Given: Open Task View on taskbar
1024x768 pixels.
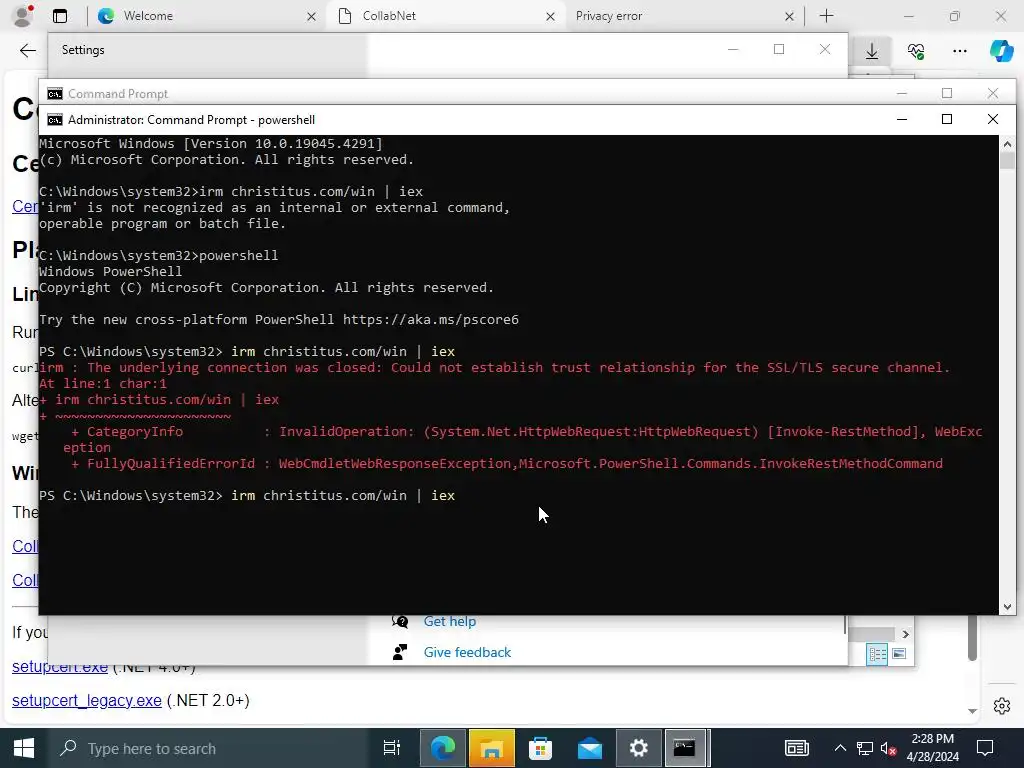Looking at the screenshot, I should tap(391, 748).
